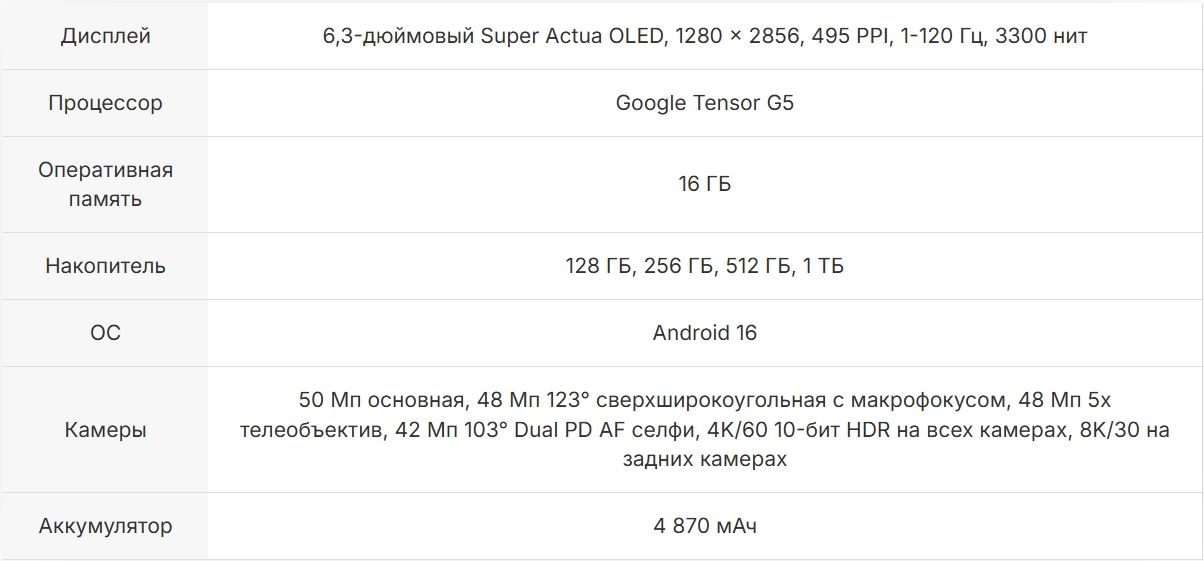Select the "Google Tensor G5" value

(x=704, y=103)
